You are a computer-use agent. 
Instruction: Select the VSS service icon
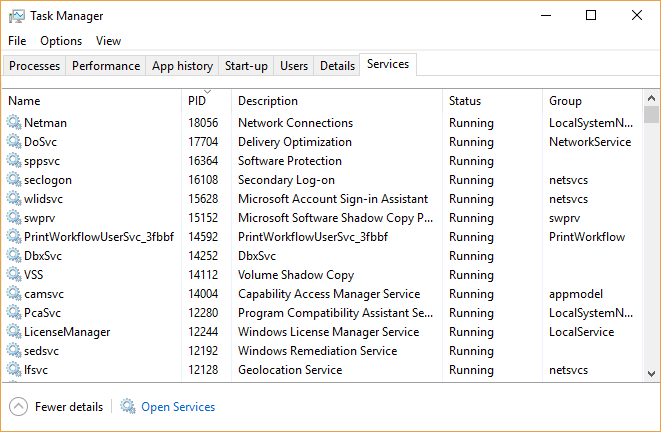click(x=14, y=275)
